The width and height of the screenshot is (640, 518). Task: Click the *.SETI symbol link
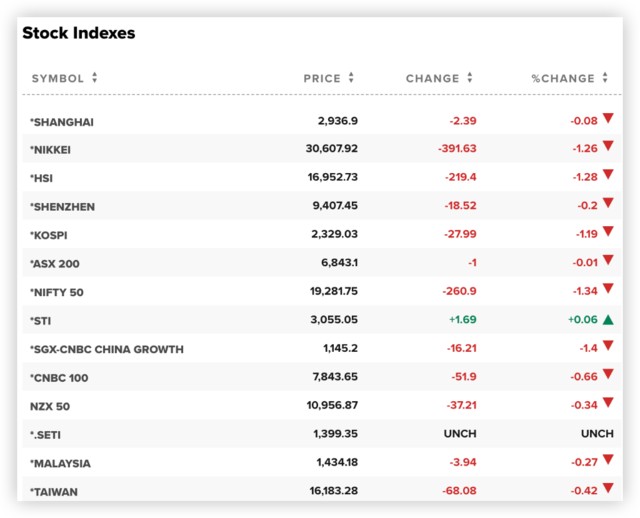point(49,435)
